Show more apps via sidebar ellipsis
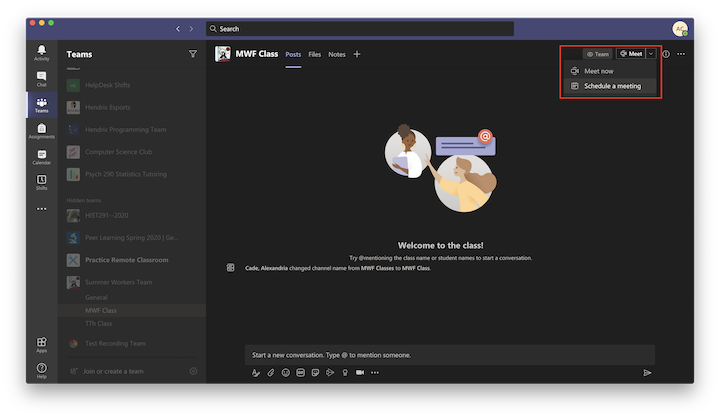Viewport: 720px width, 418px height. click(41, 209)
